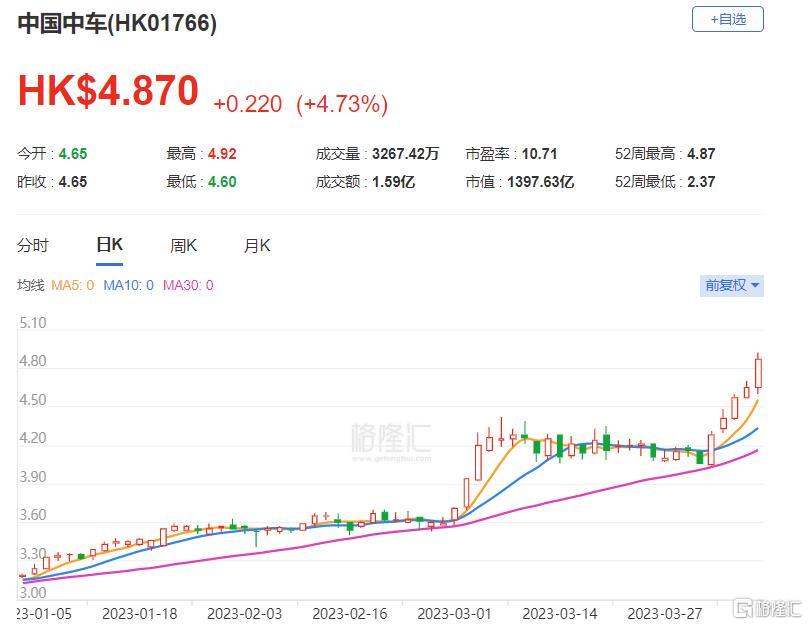Click the HK$4.870 current price
This screenshot has width=808, height=625.
108,91
